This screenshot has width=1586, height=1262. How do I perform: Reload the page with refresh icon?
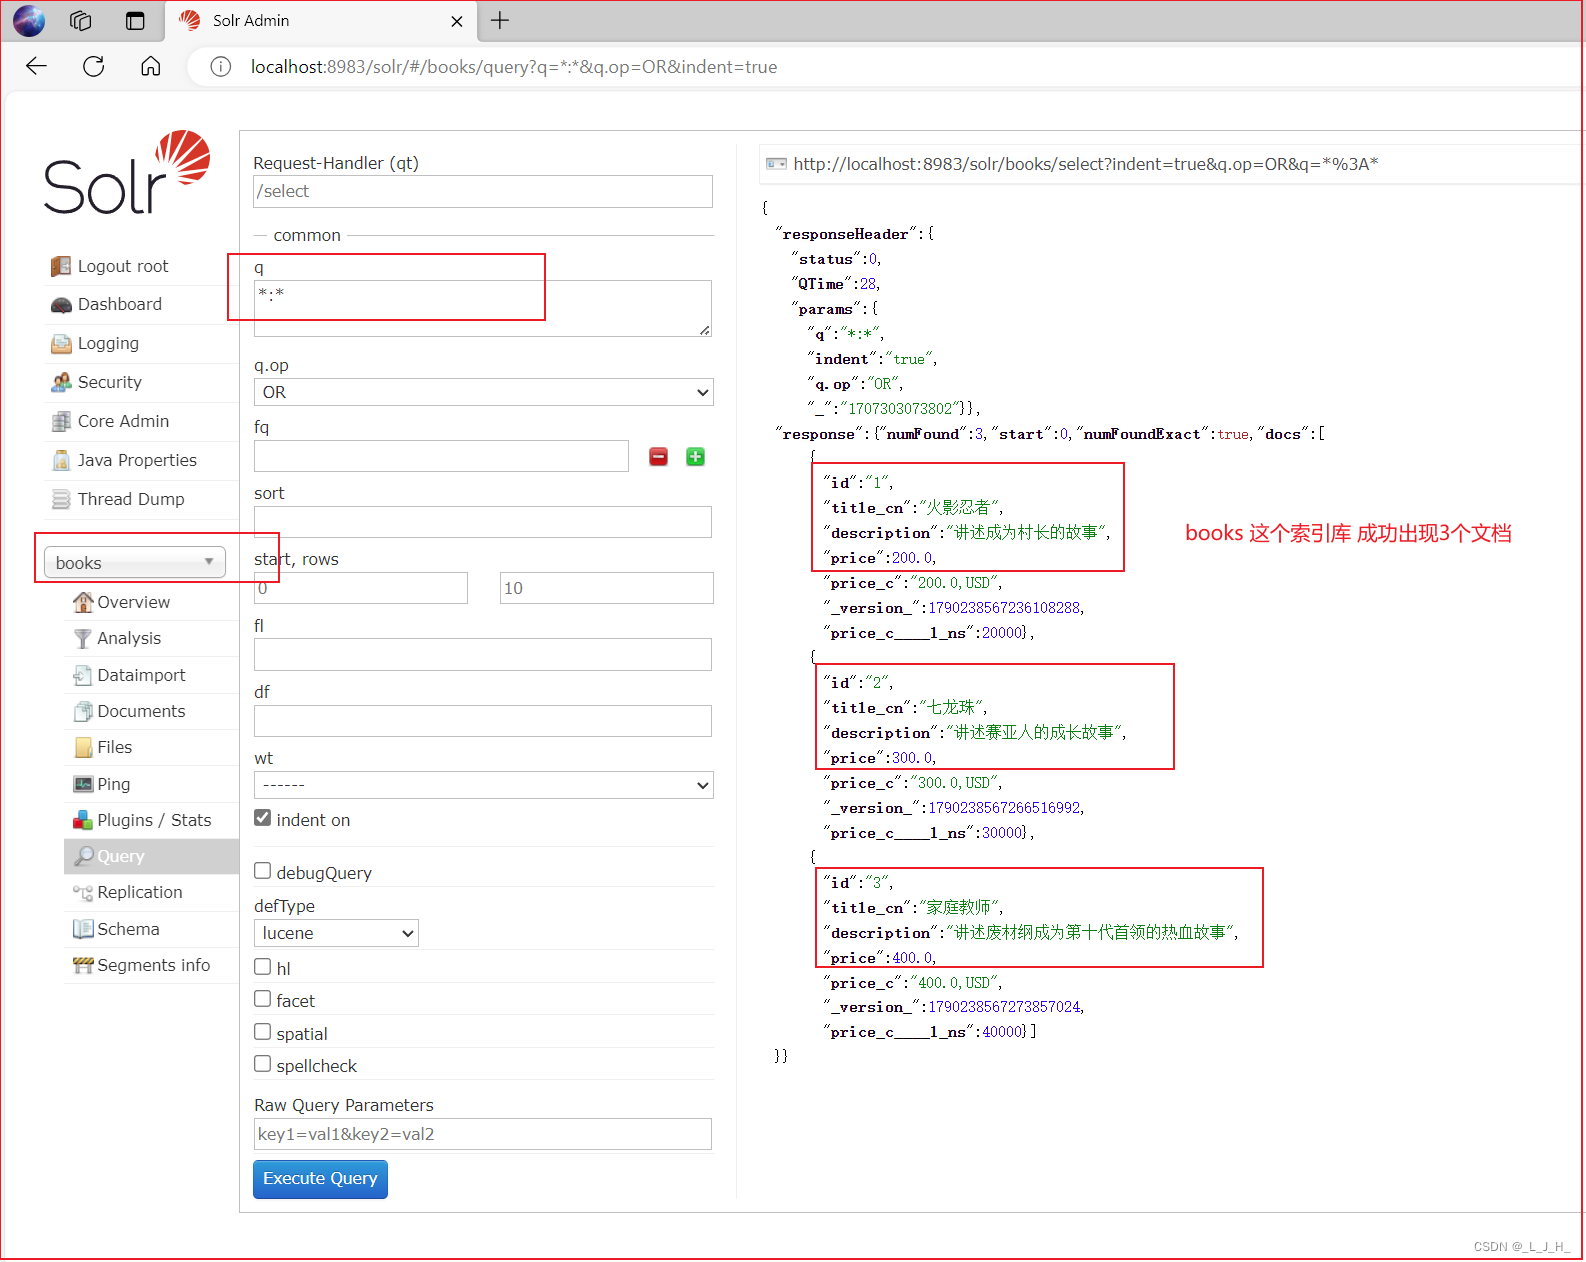coord(94,67)
